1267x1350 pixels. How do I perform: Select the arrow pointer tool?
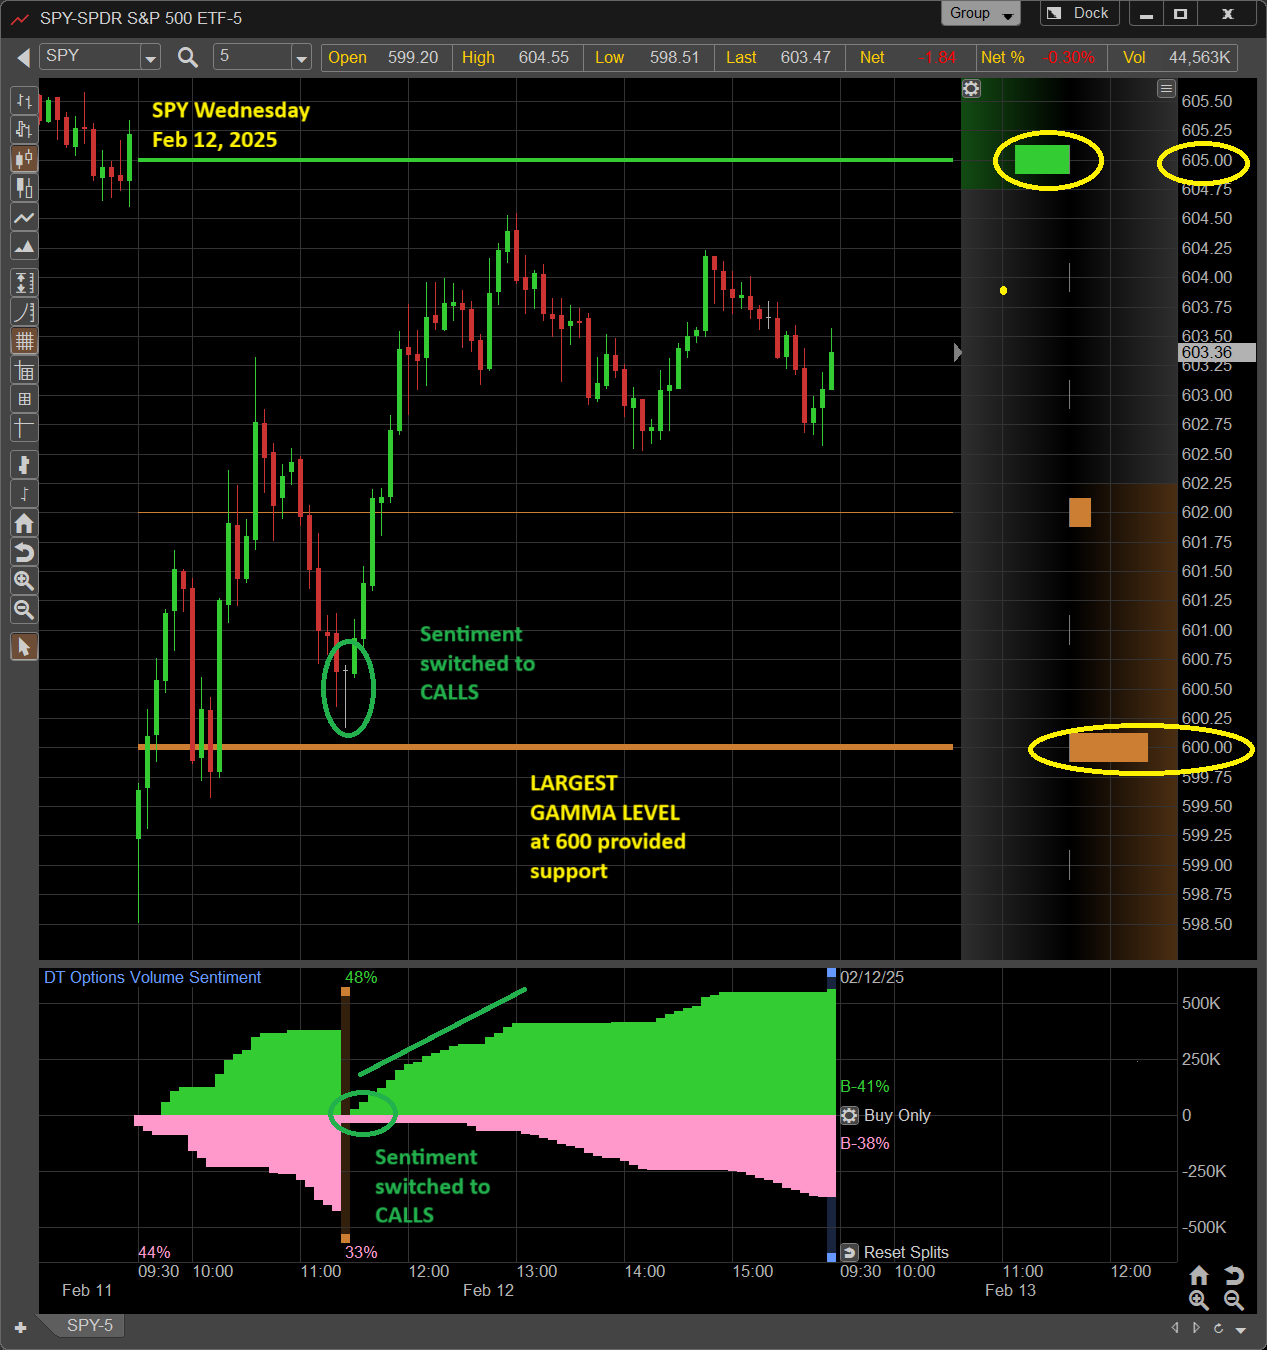(x=24, y=647)
